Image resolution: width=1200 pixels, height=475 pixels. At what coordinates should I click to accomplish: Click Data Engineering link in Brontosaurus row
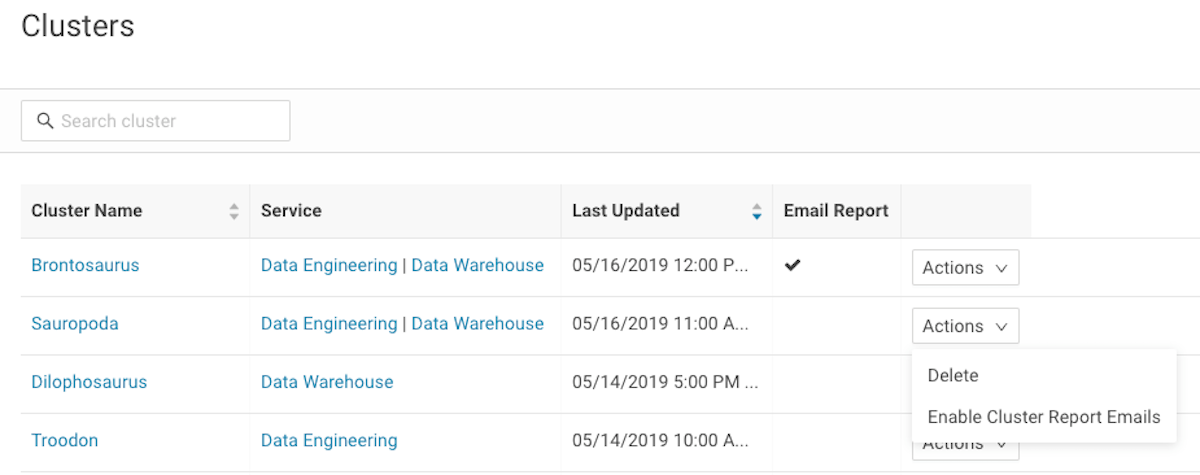click(329, 266)
